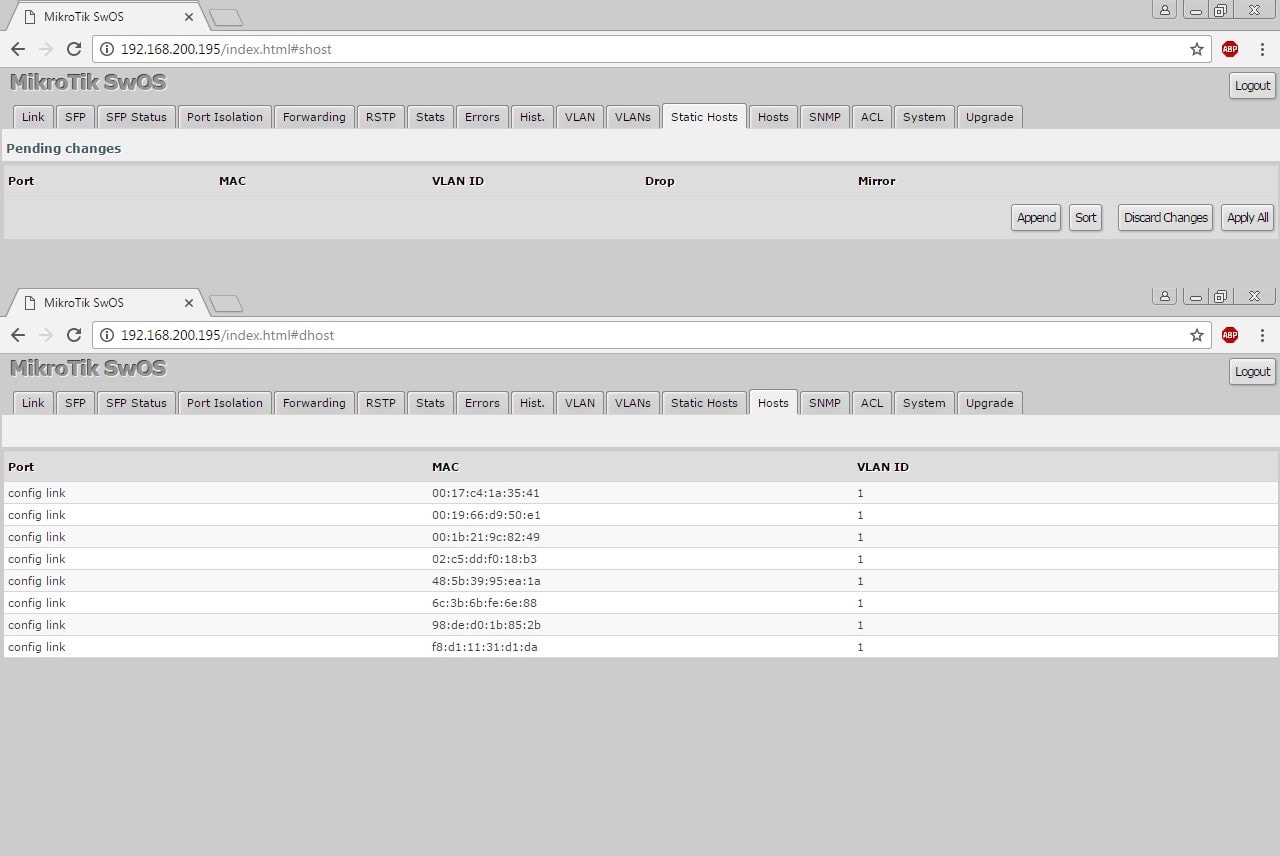Switch to the VLANs tab on the Static Hosts page
This screenshot has height=856, width=1280.
click(x=632, y=117)
